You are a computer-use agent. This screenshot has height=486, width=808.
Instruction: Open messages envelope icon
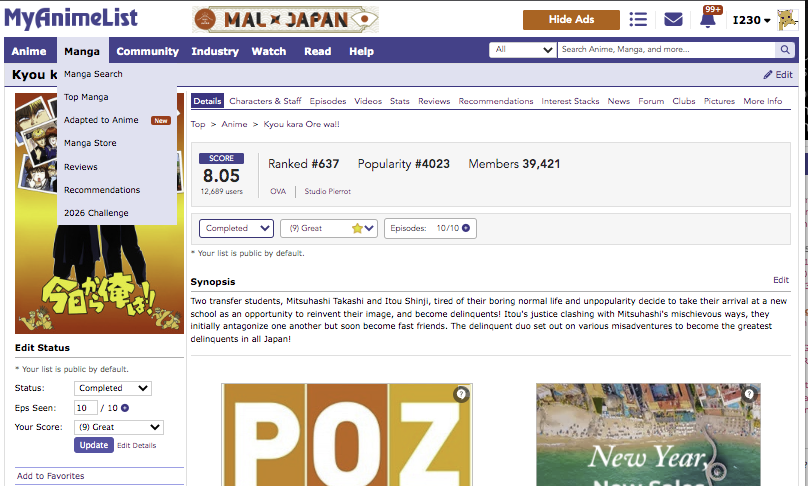pyautogui.click(x=673, y=20)
